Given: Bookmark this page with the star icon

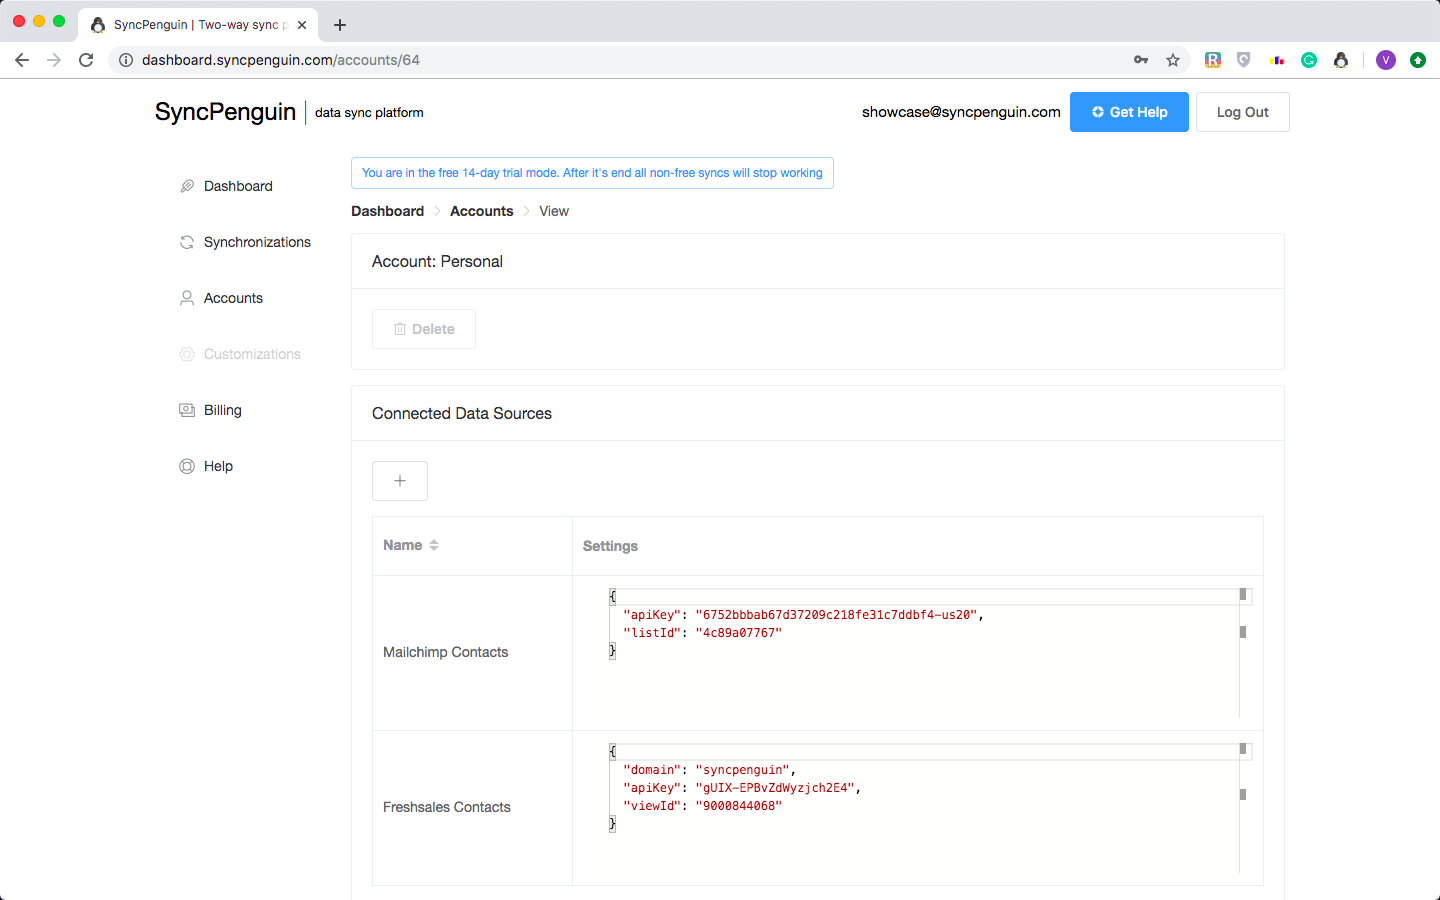Looking at the screenshot, I should tap(1173, 60).
